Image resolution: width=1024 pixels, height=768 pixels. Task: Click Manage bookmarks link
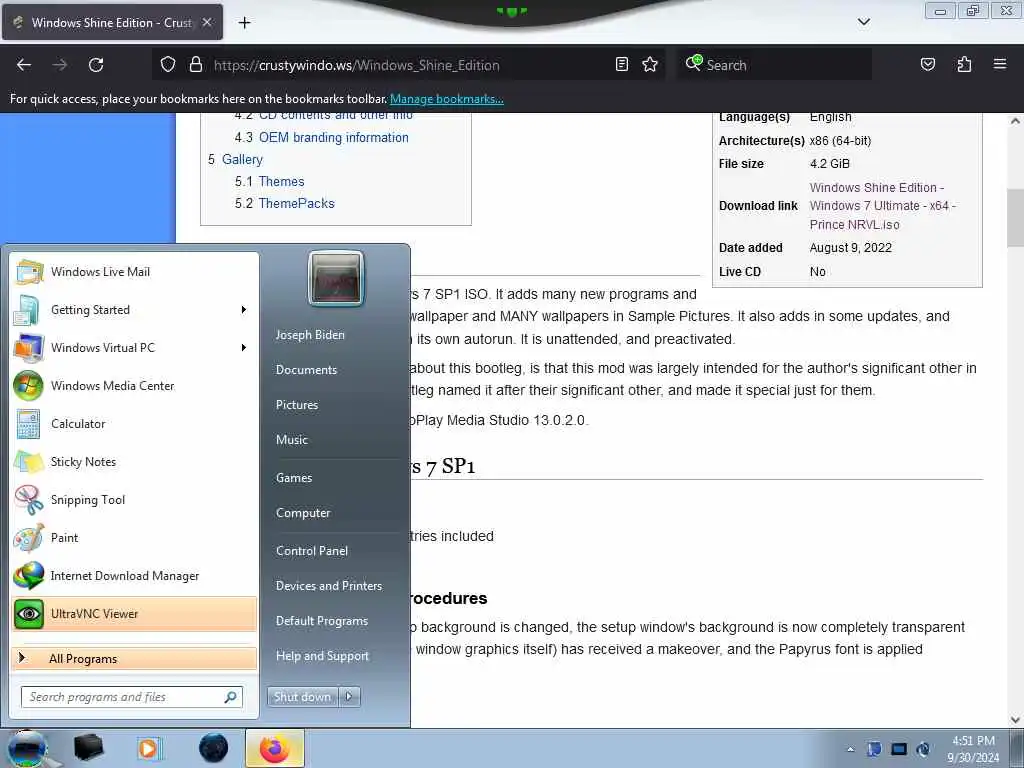(x=447, y=99)
